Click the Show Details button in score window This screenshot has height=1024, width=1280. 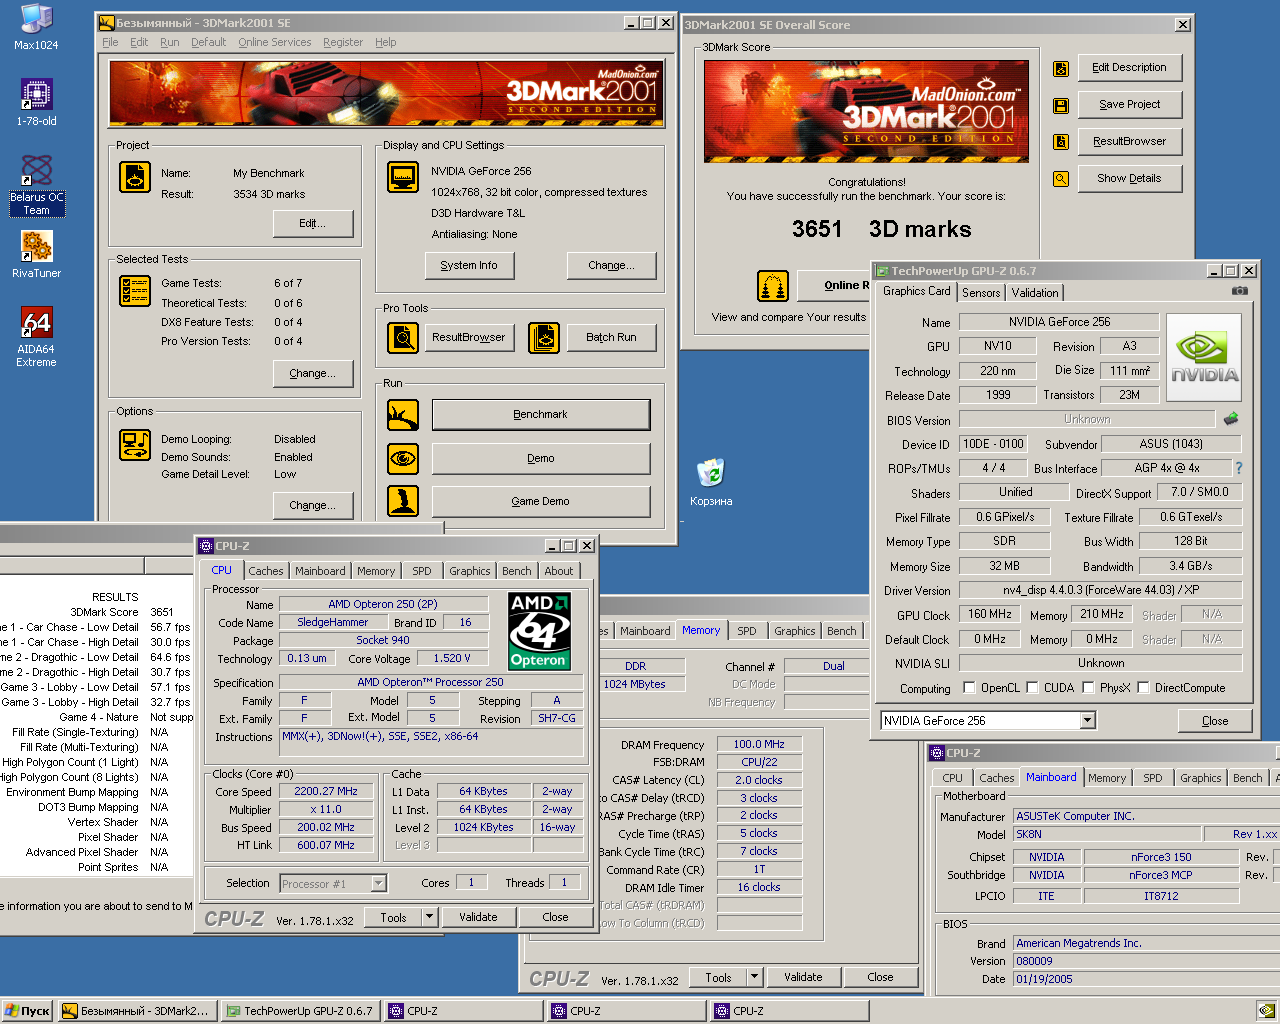pyautogui.click(x=1130, y=178)
